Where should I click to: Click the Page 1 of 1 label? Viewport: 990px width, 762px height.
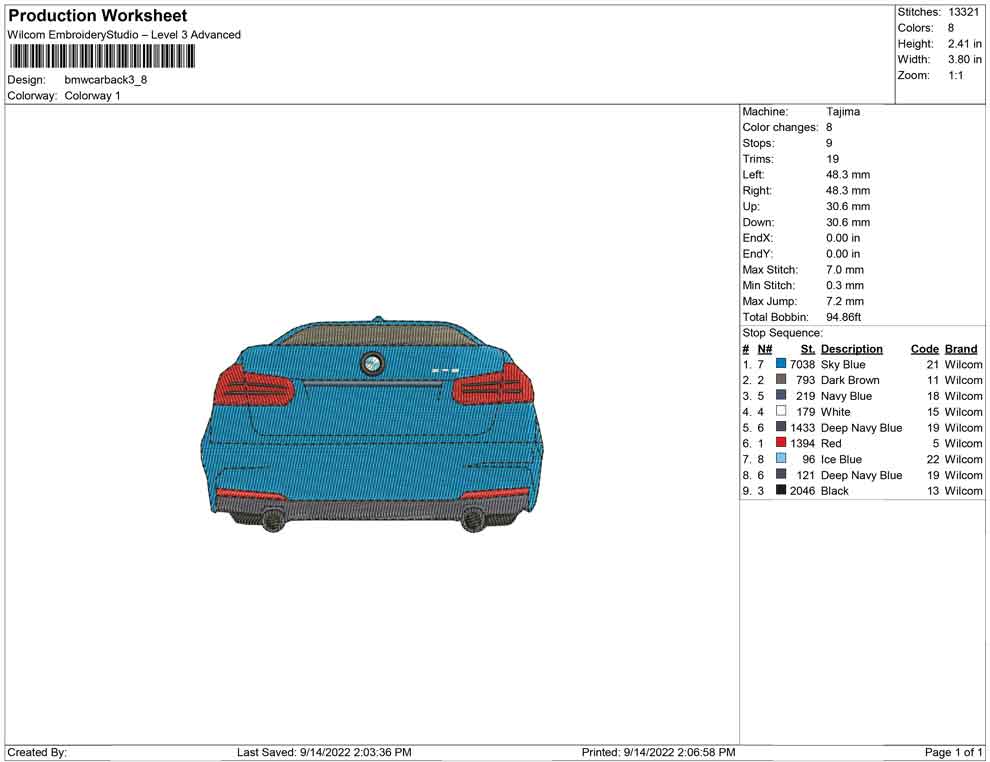coord(953,752)
